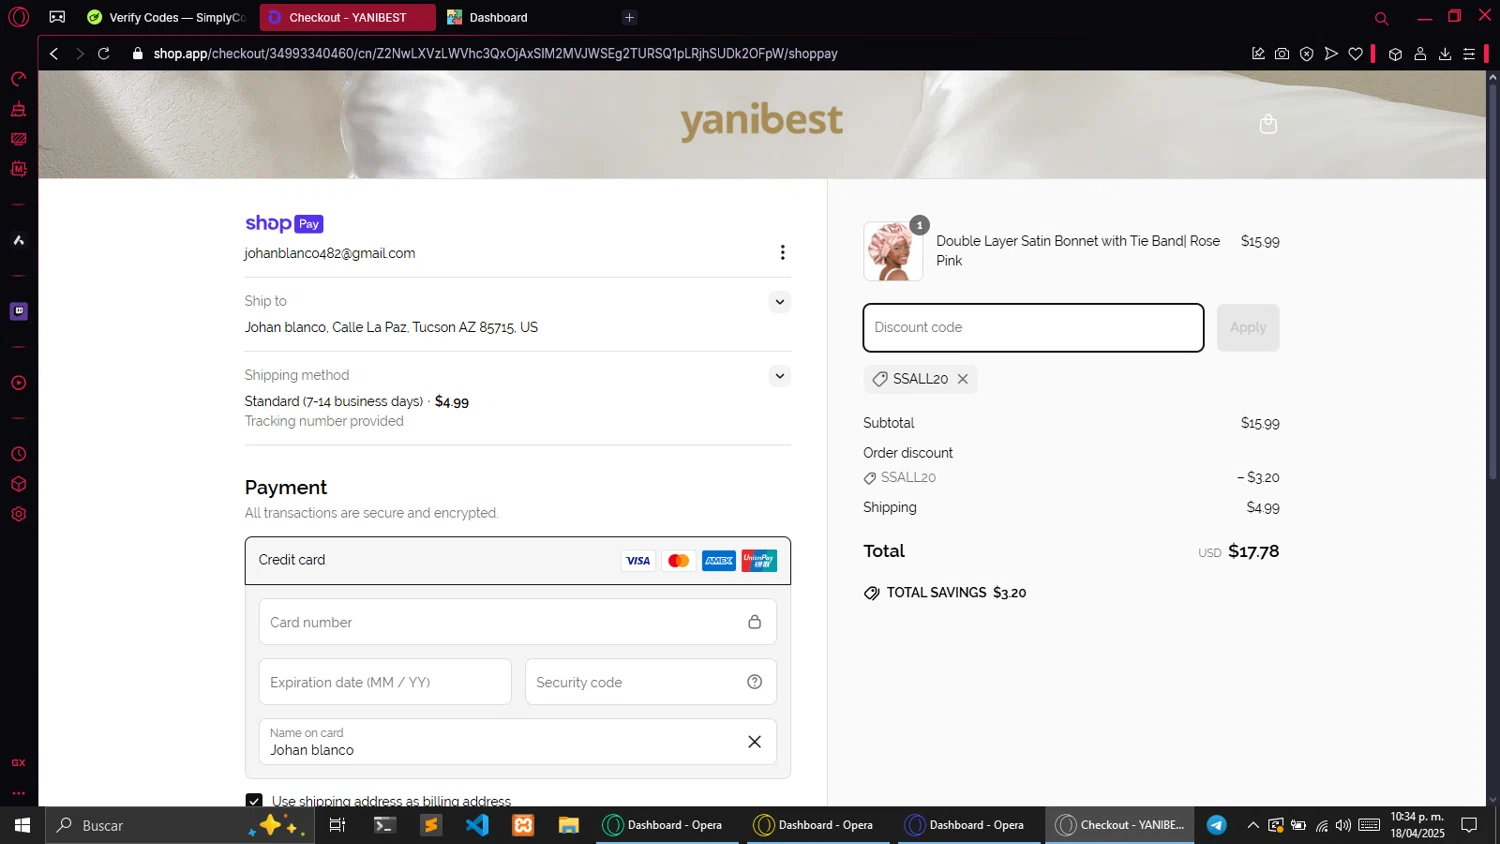
Task: Click the total amount $17.78
Action: (1253, 551)
